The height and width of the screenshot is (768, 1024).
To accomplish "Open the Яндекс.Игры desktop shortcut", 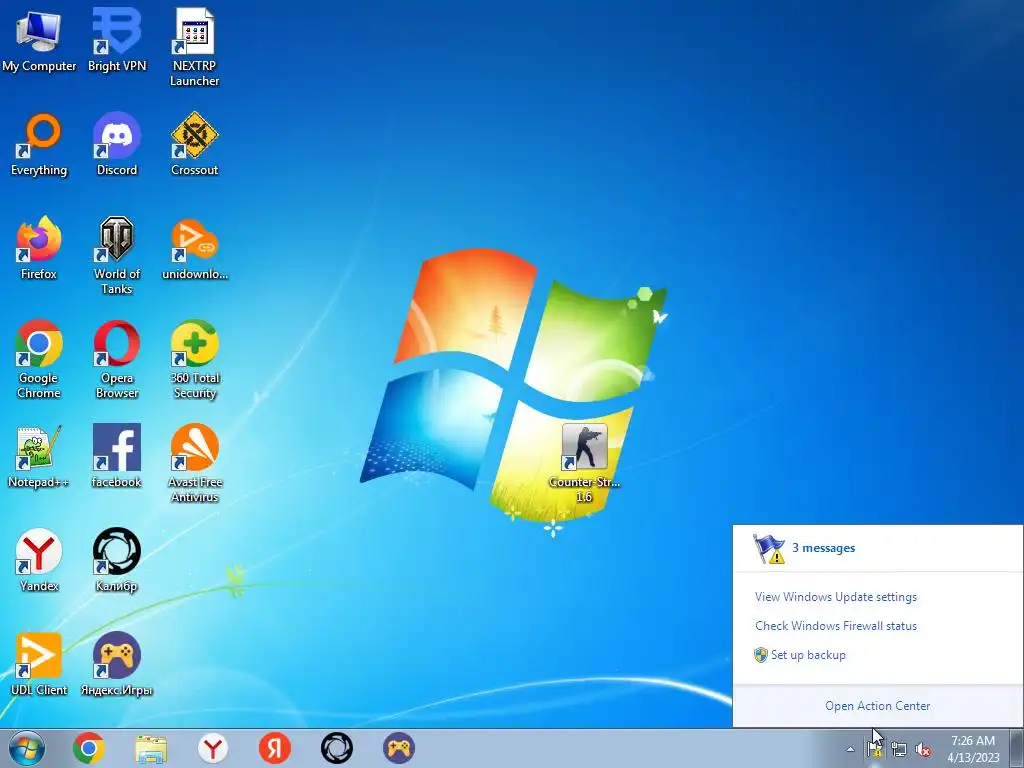I will (x=117, y=664).
